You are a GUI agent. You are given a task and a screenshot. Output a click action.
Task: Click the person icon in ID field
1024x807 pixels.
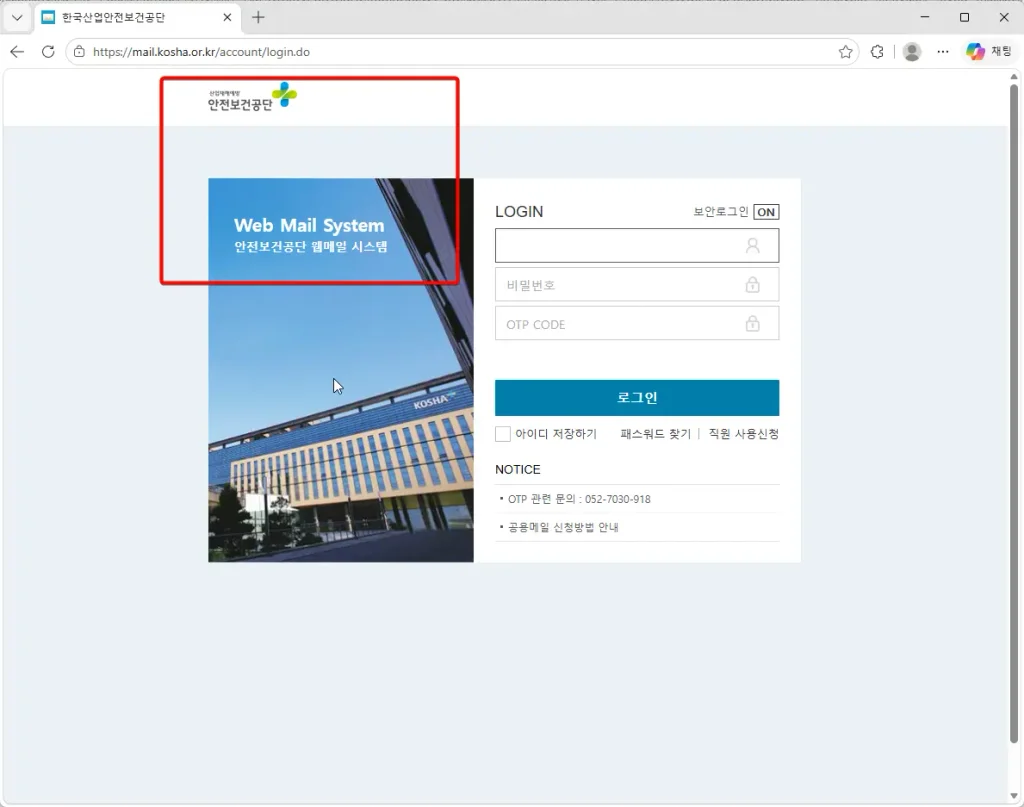tap(752, 245)
